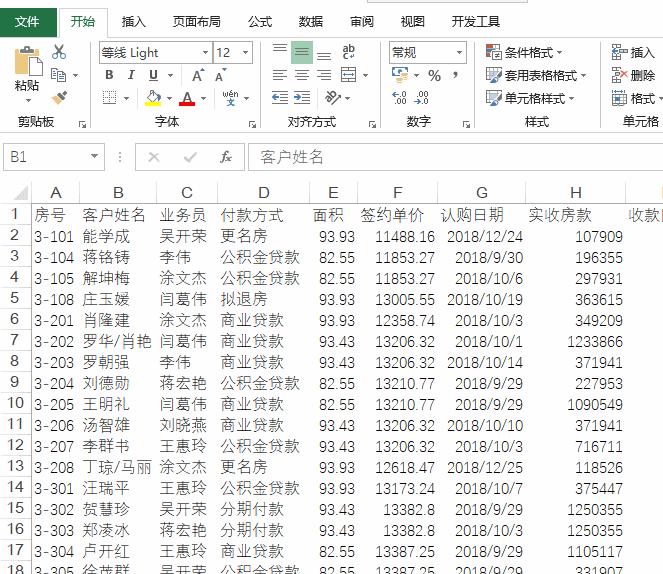Switch to the 公式 tab
Image resolution: width=663 pixels, height=574 pixels.
260,22
